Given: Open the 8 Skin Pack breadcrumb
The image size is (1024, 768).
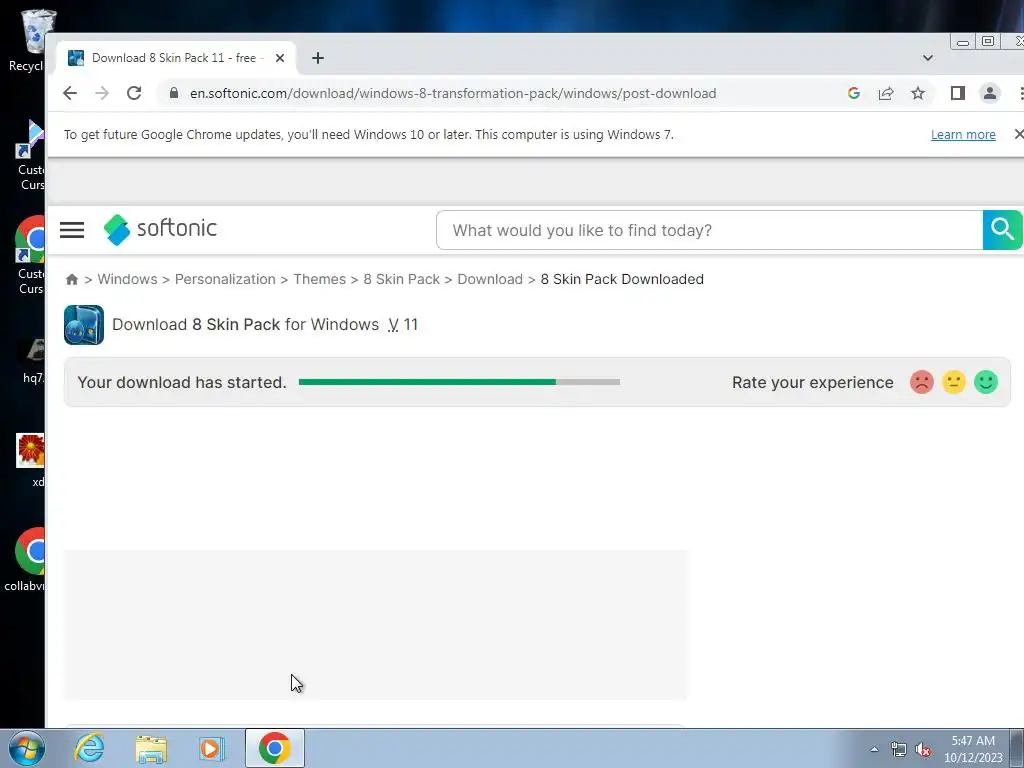Looking at the screenshot, I should (x=402, y=280).
